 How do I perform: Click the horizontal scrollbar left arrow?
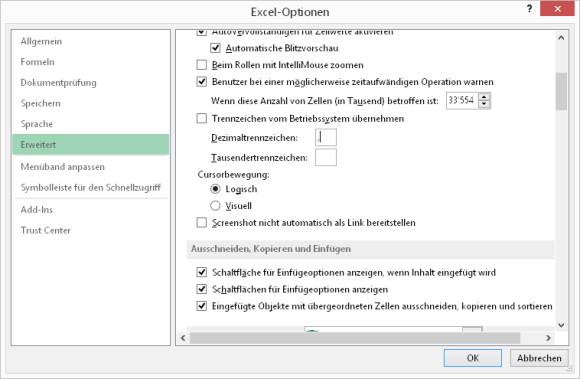[183, 338]
